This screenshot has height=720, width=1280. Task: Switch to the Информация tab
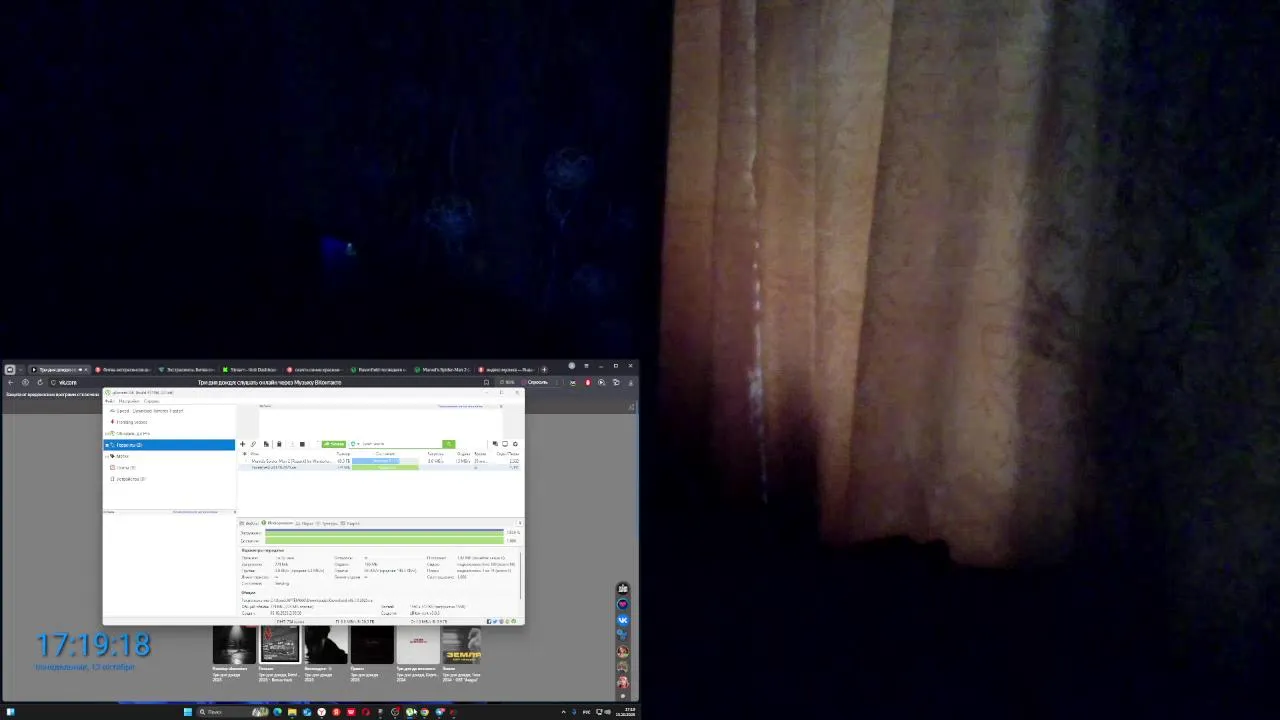[278, 523]
